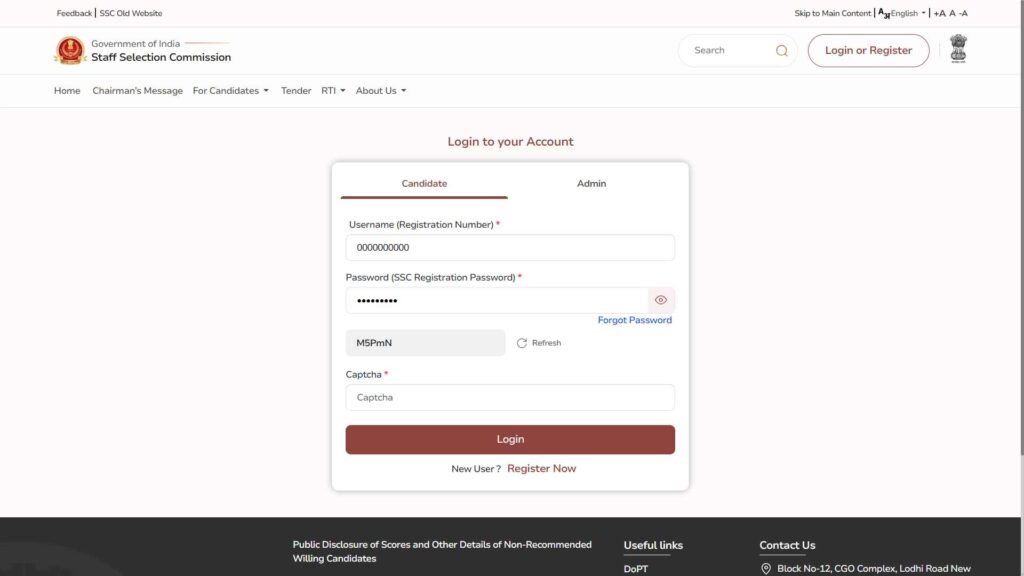Click the Forgot Password link
Screen dimensions: 1024x576
tap(634, 320)
